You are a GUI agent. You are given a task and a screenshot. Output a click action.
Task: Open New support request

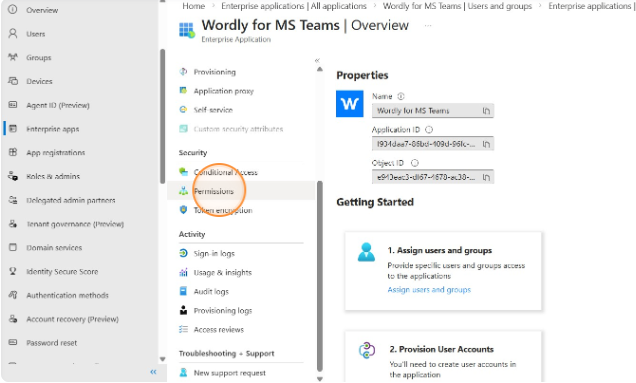[x=230, y=373]
